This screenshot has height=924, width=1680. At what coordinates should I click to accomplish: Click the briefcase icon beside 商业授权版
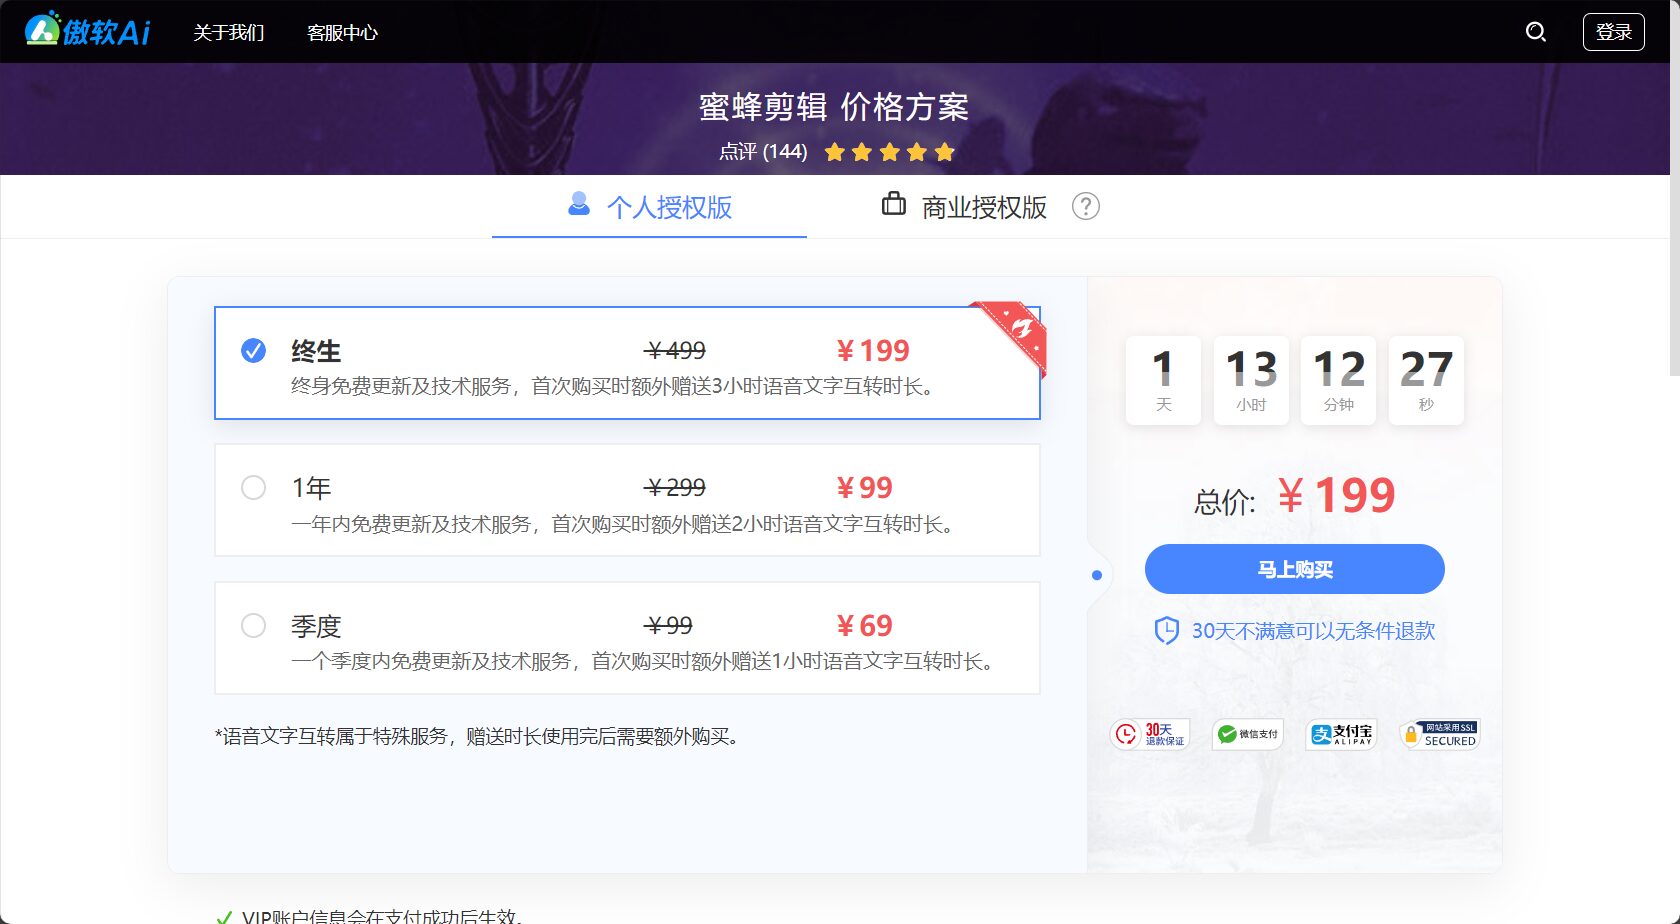tap(894, 204)
